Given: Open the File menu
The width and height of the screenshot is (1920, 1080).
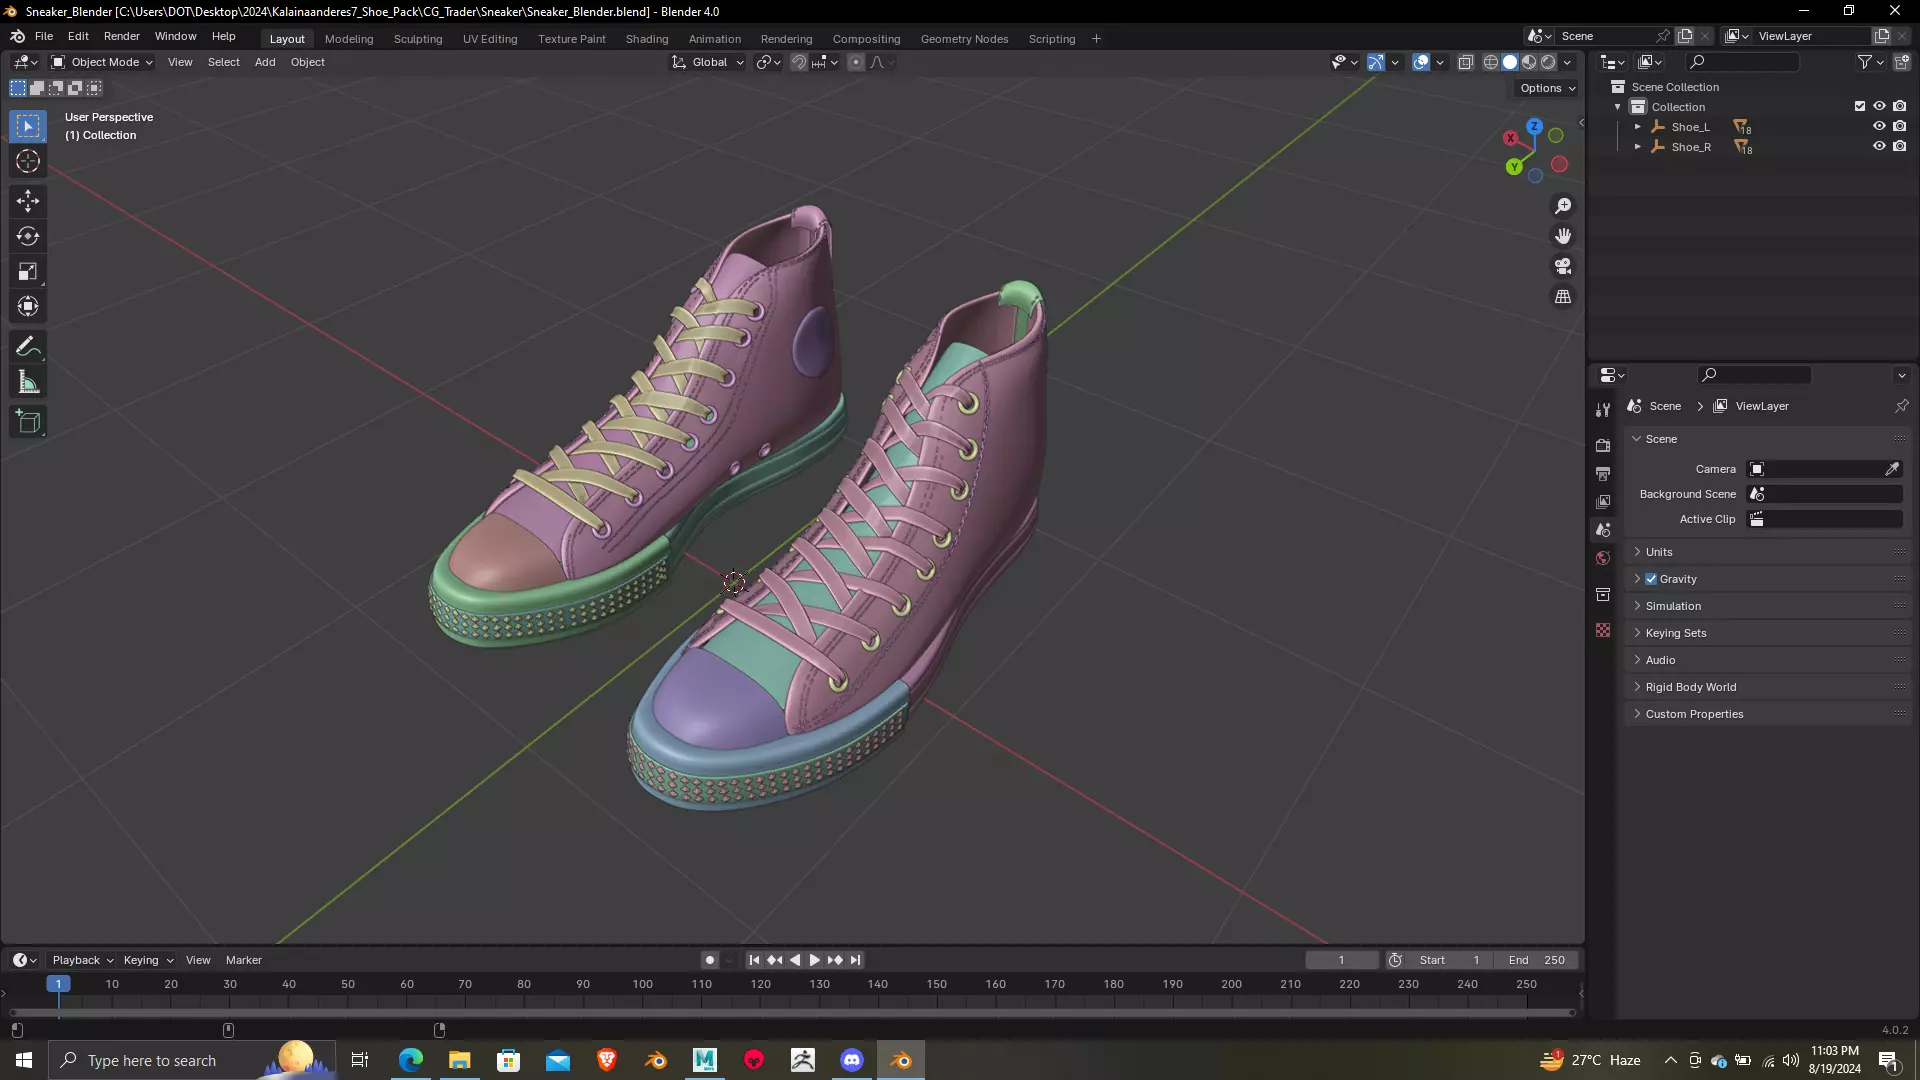Looking at the screenshot, I should click(44, 36).
